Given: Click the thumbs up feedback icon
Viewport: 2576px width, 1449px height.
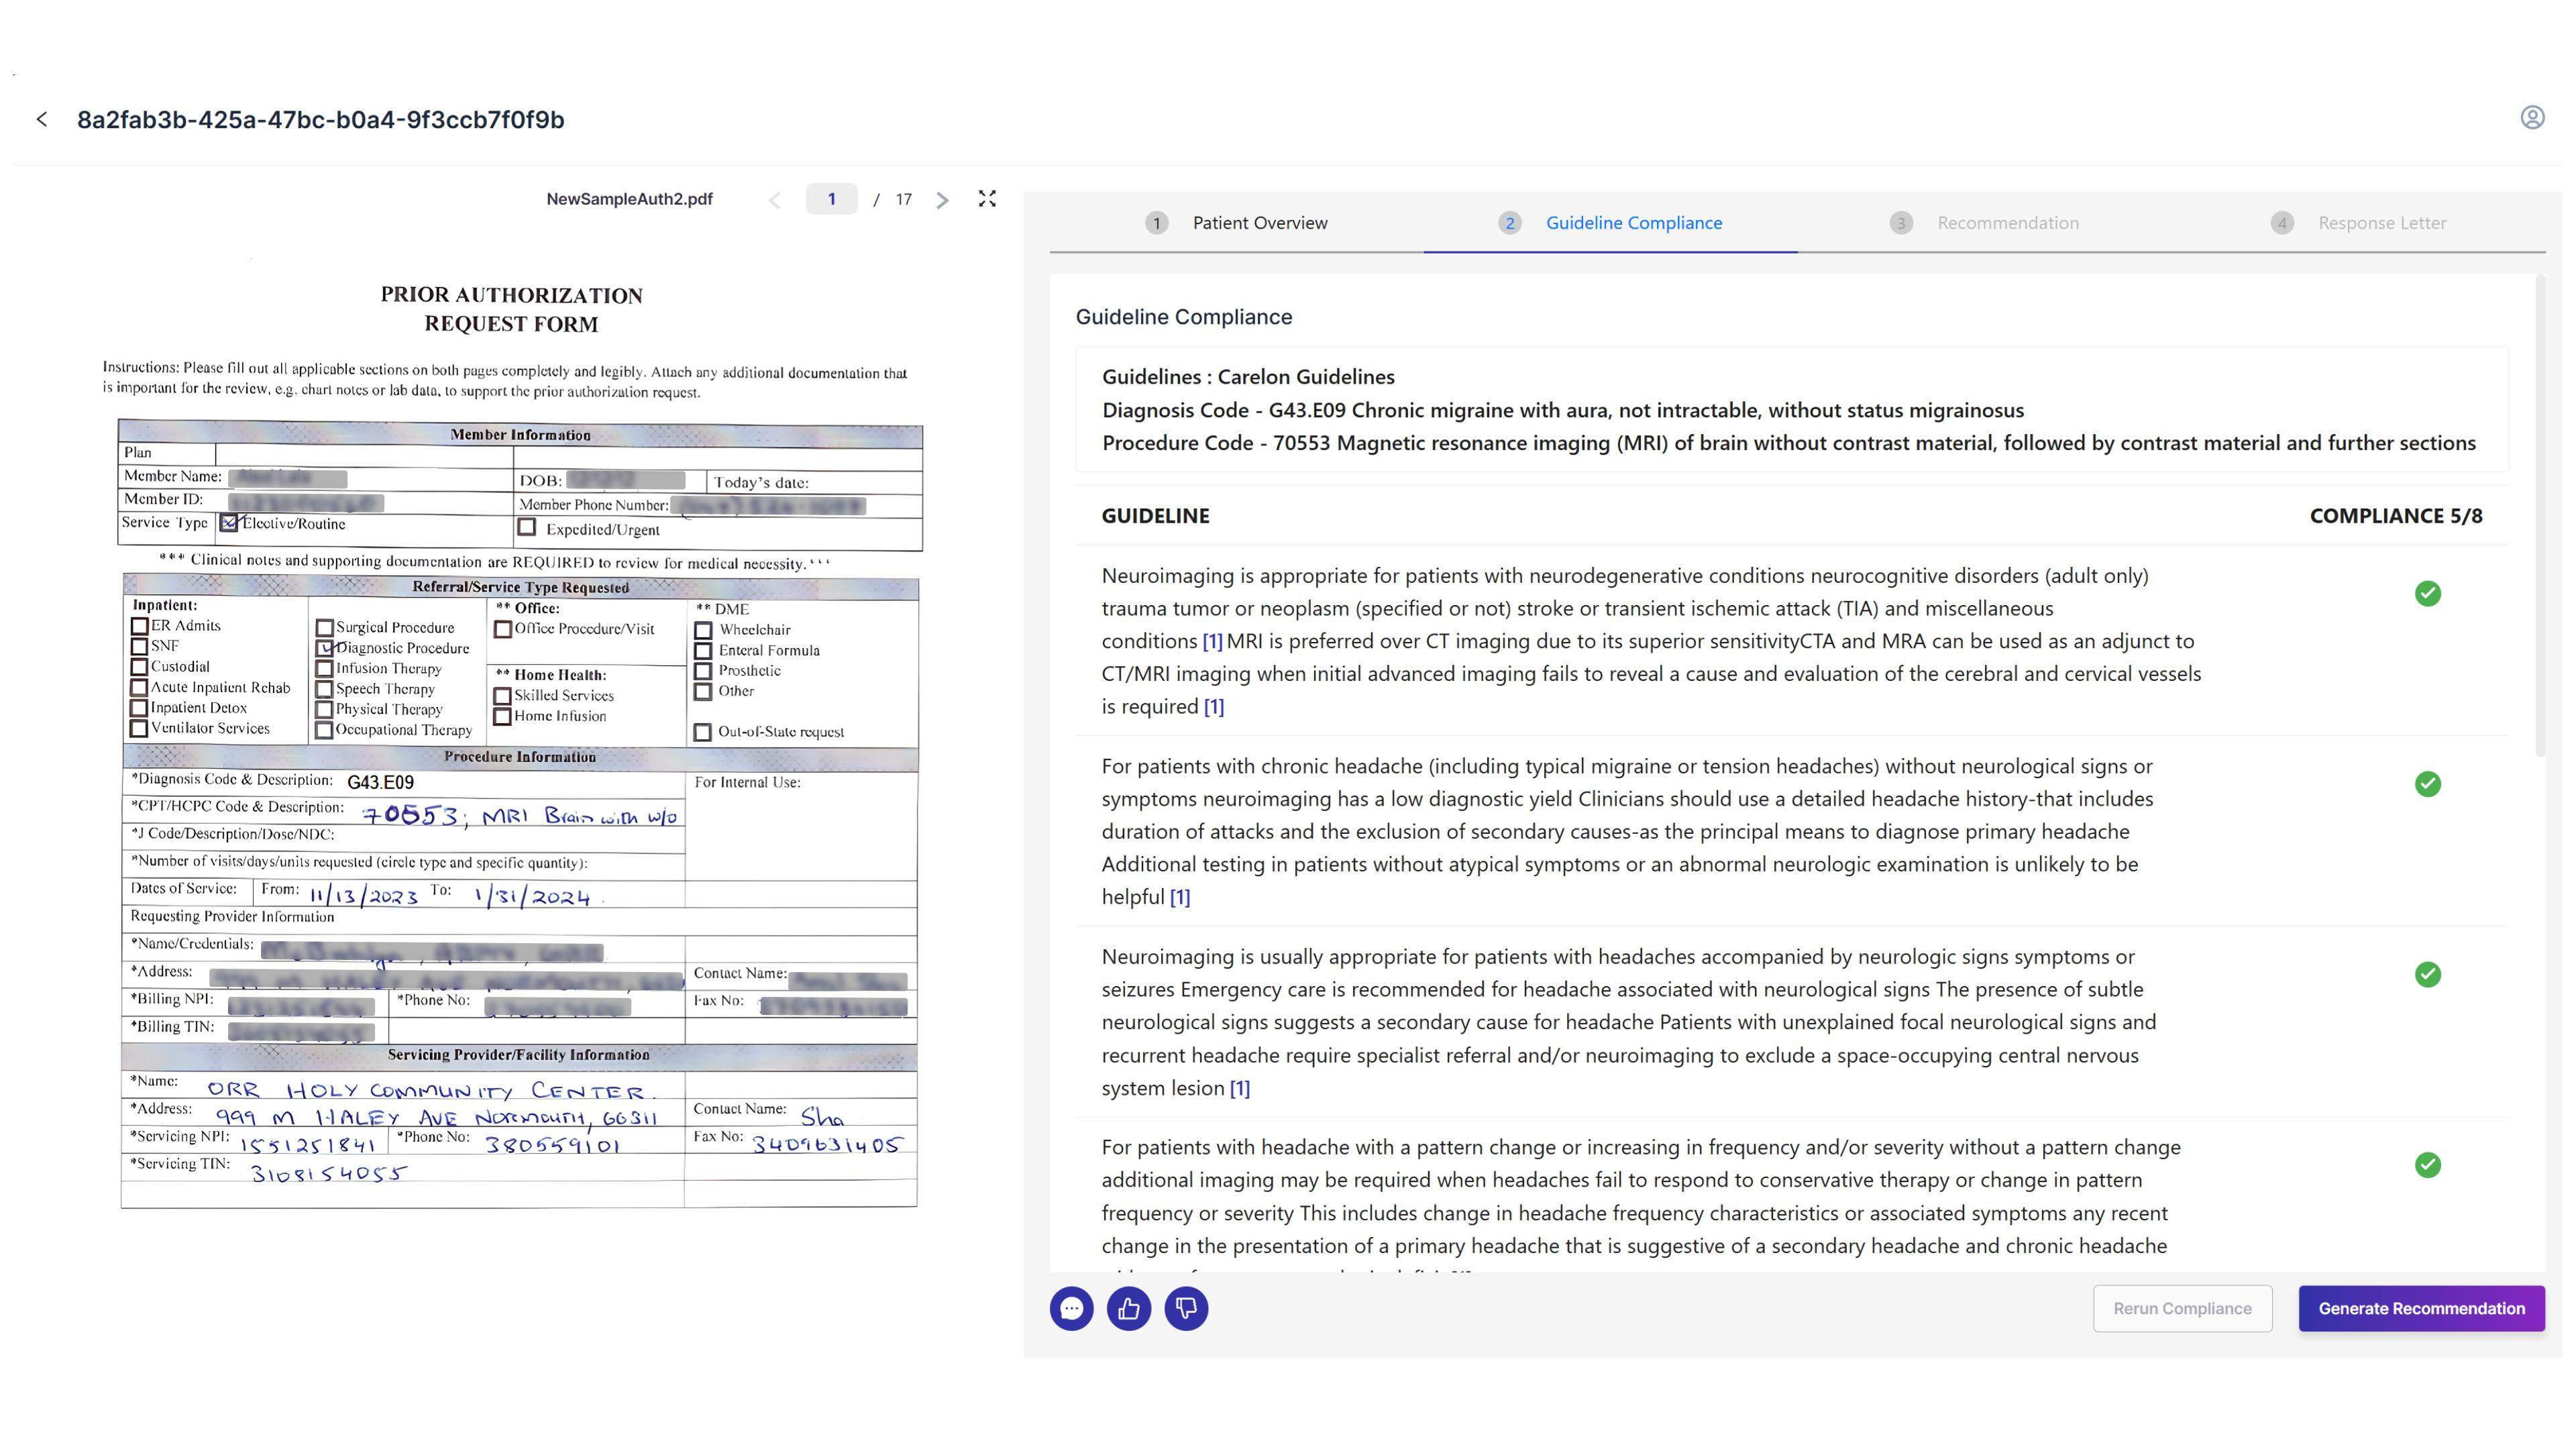Looking at the screenshot, I should (1129, 1308).
